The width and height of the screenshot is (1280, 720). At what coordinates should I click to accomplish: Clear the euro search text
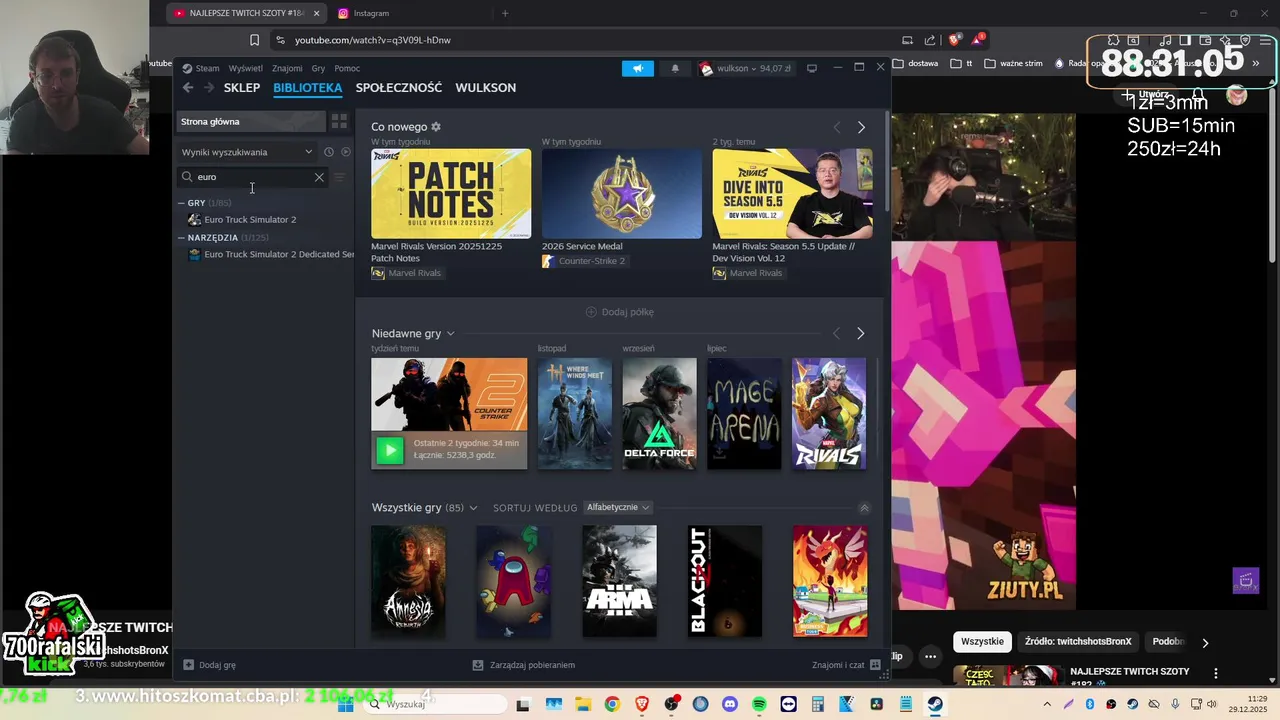click(x=319, y=177)
